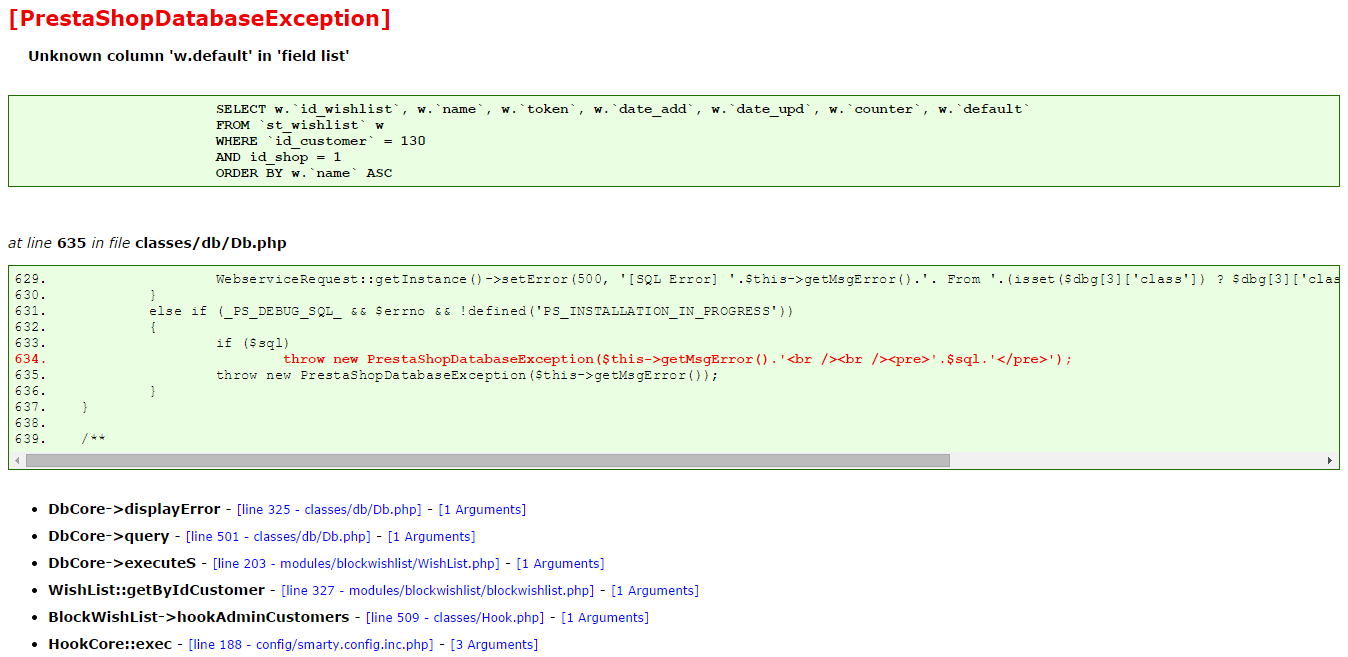Viewport: 1348px width, 657px height.
Task: Show arguments for BlockWishList->hookAdminCustomers
Action: 605,617
